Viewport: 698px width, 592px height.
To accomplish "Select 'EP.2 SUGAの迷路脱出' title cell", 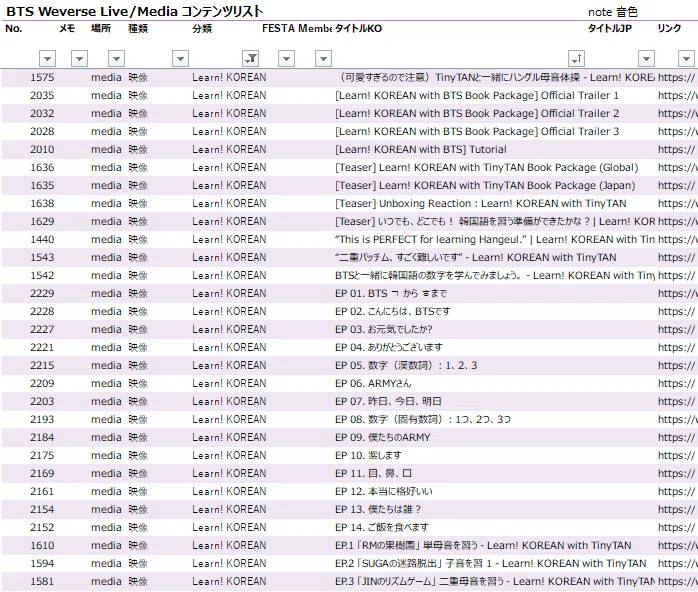I will pyautogui.click(x=491, y=564).
